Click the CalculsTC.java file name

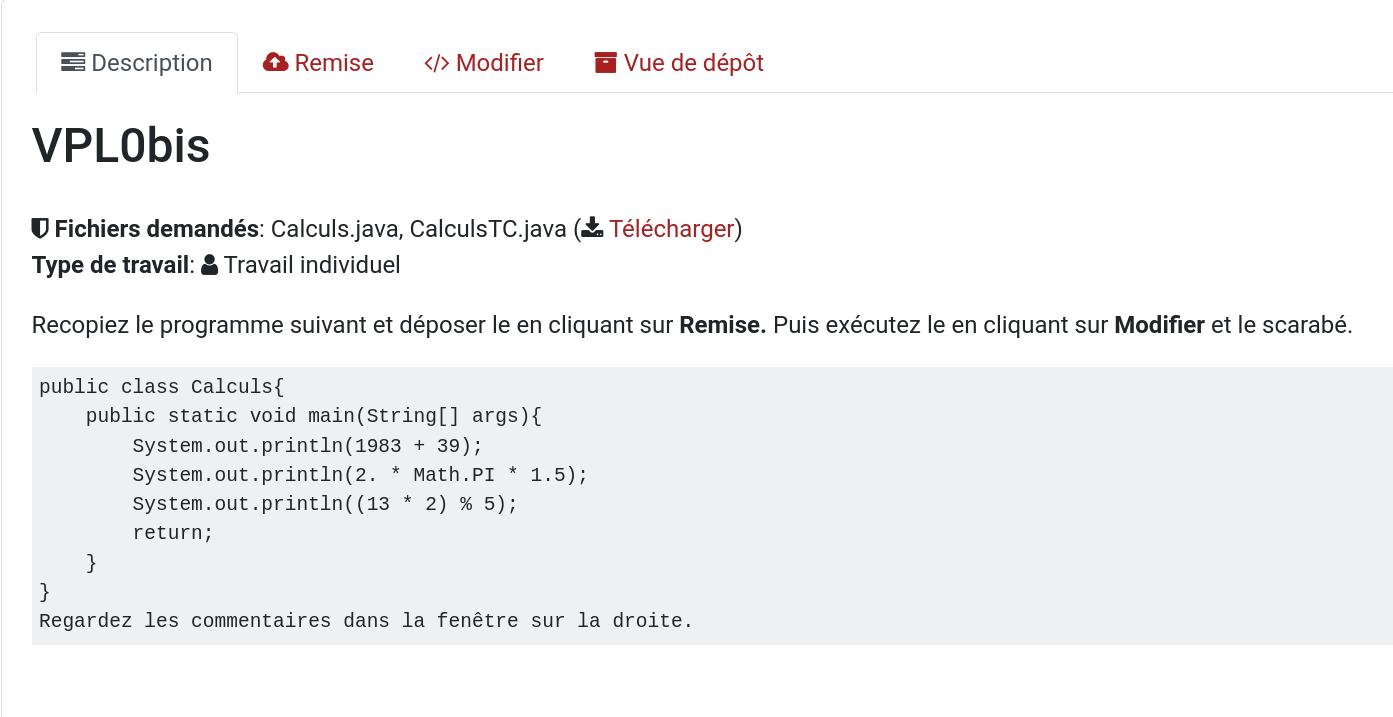[x=488, y=229]
